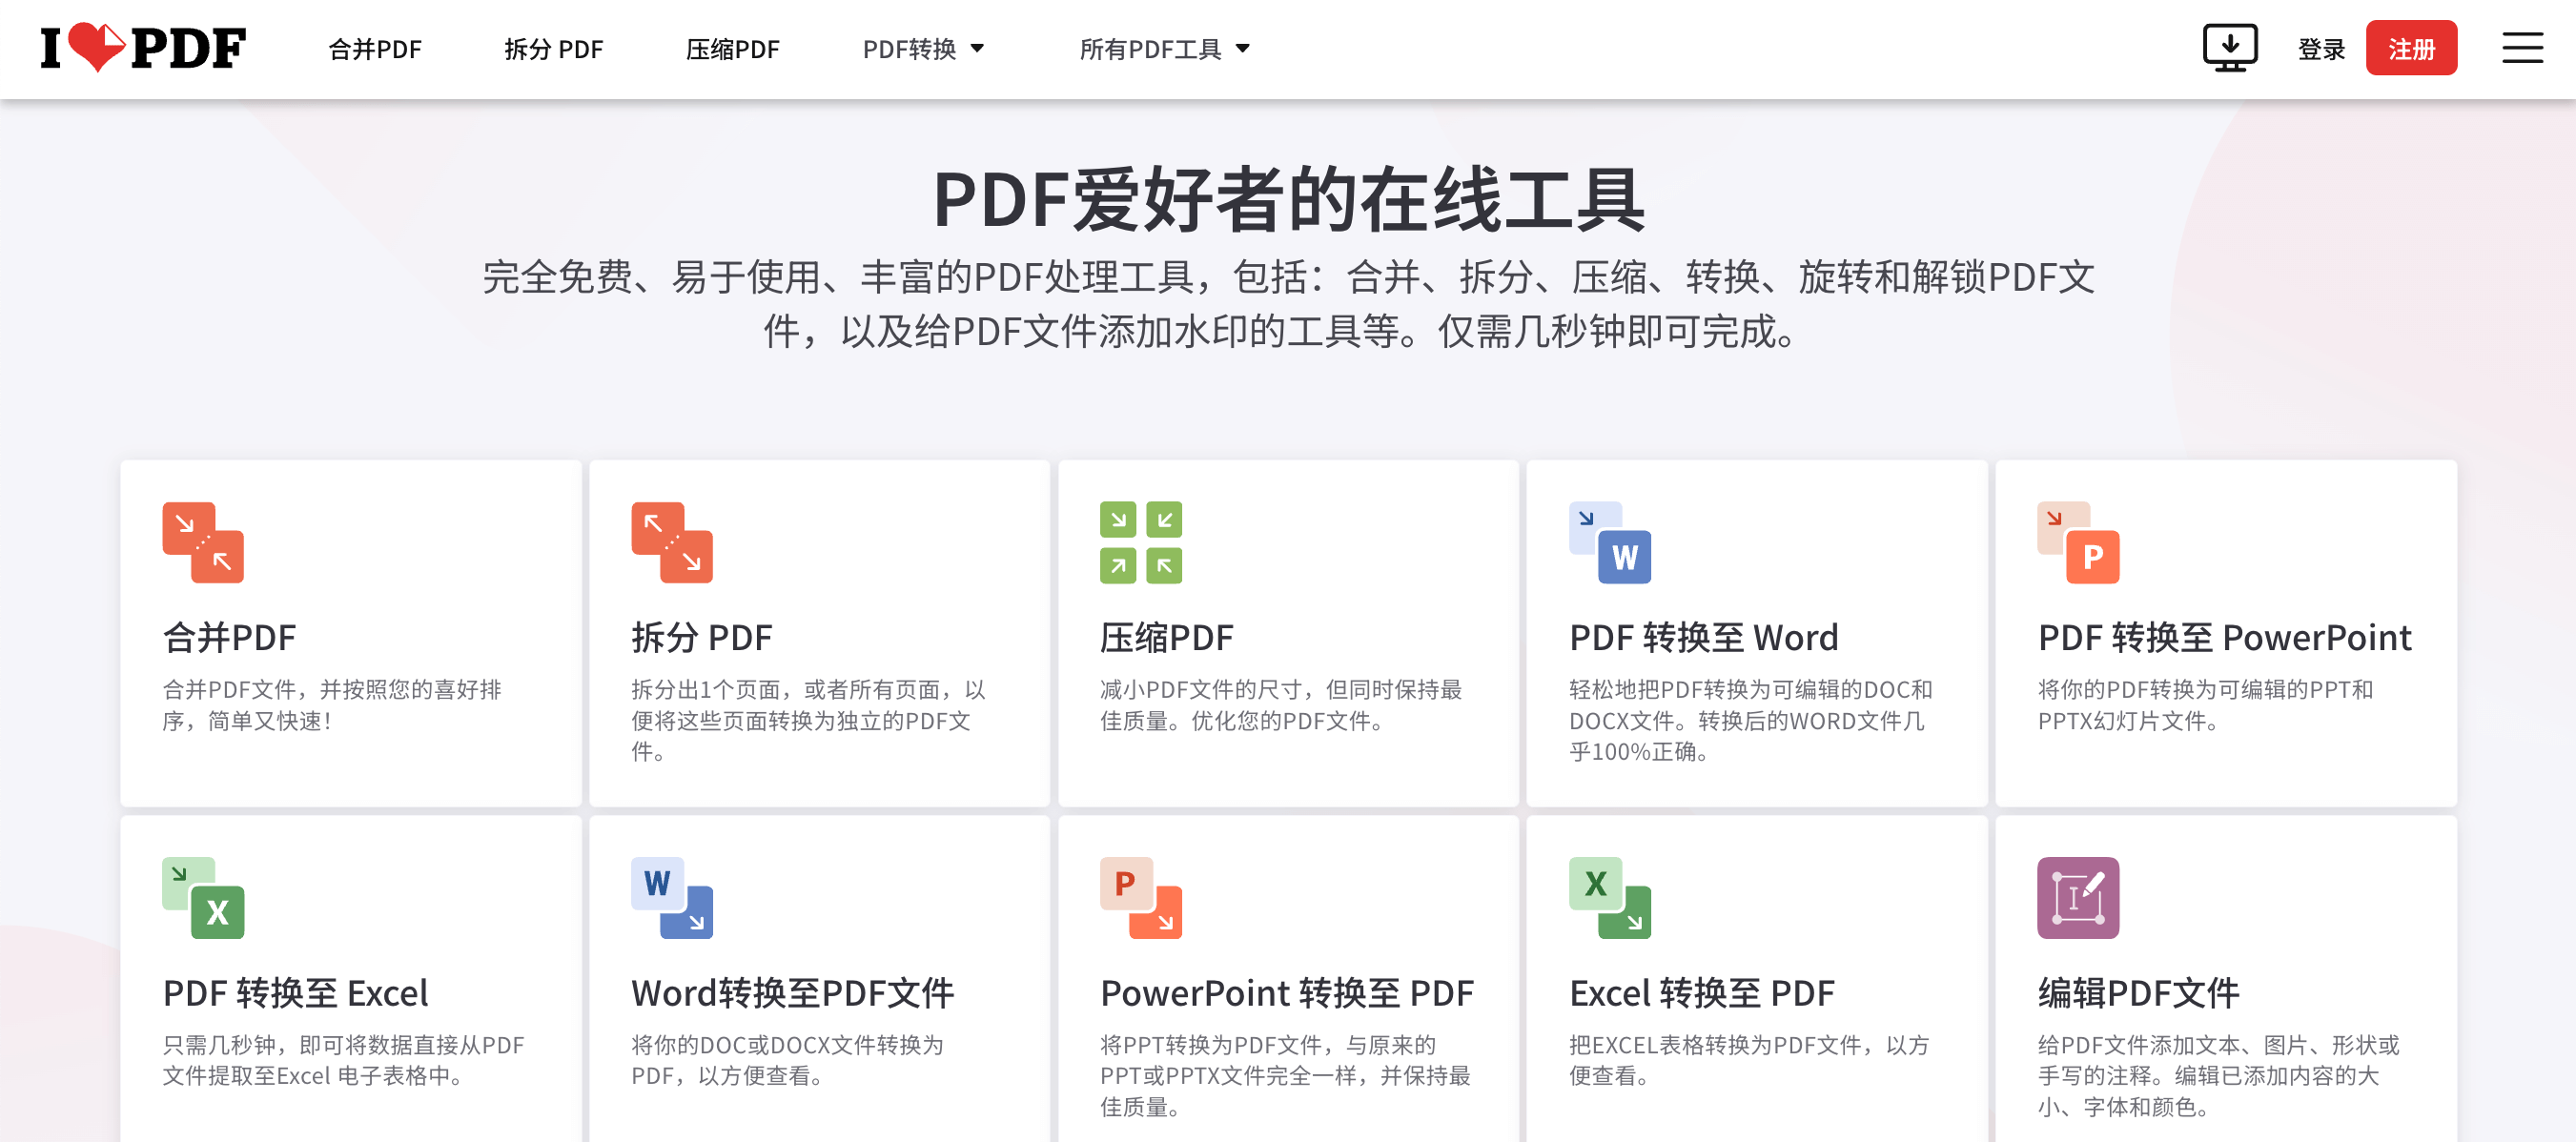Open the 合并PDF card title
Viewport: 2576px width, 1142px height.
(x=229, y=637)
